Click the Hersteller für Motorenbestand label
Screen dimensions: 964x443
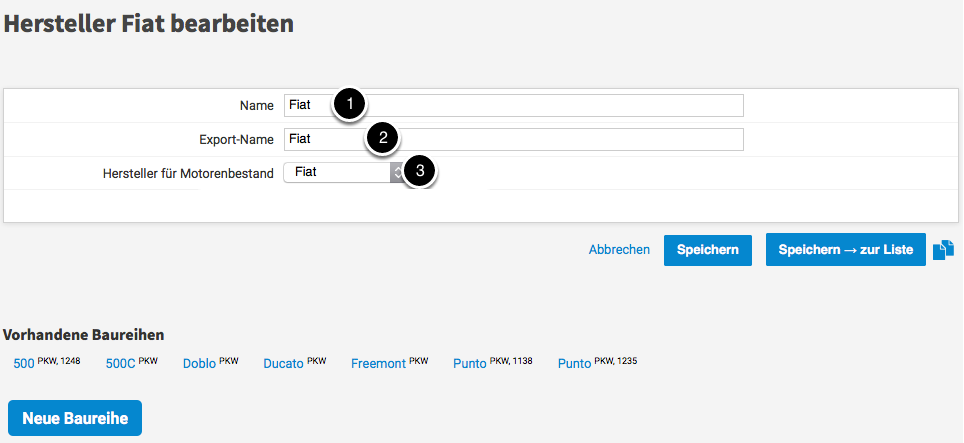(x=188, y=173)
